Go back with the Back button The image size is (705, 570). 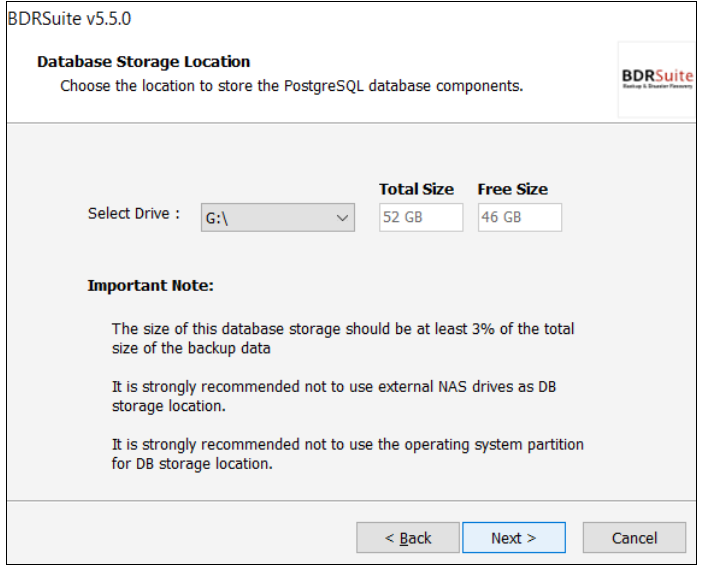pyautogui.click(x=408, y=538)
